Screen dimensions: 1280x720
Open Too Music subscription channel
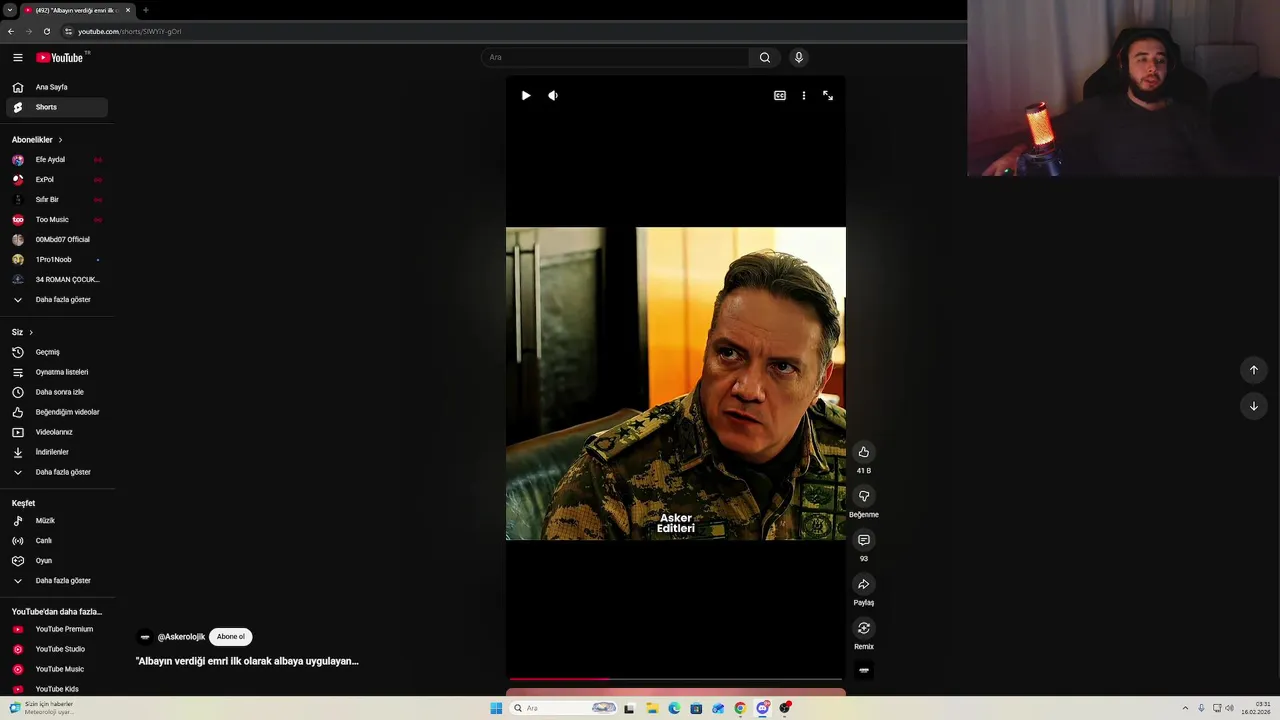(57, 220)
